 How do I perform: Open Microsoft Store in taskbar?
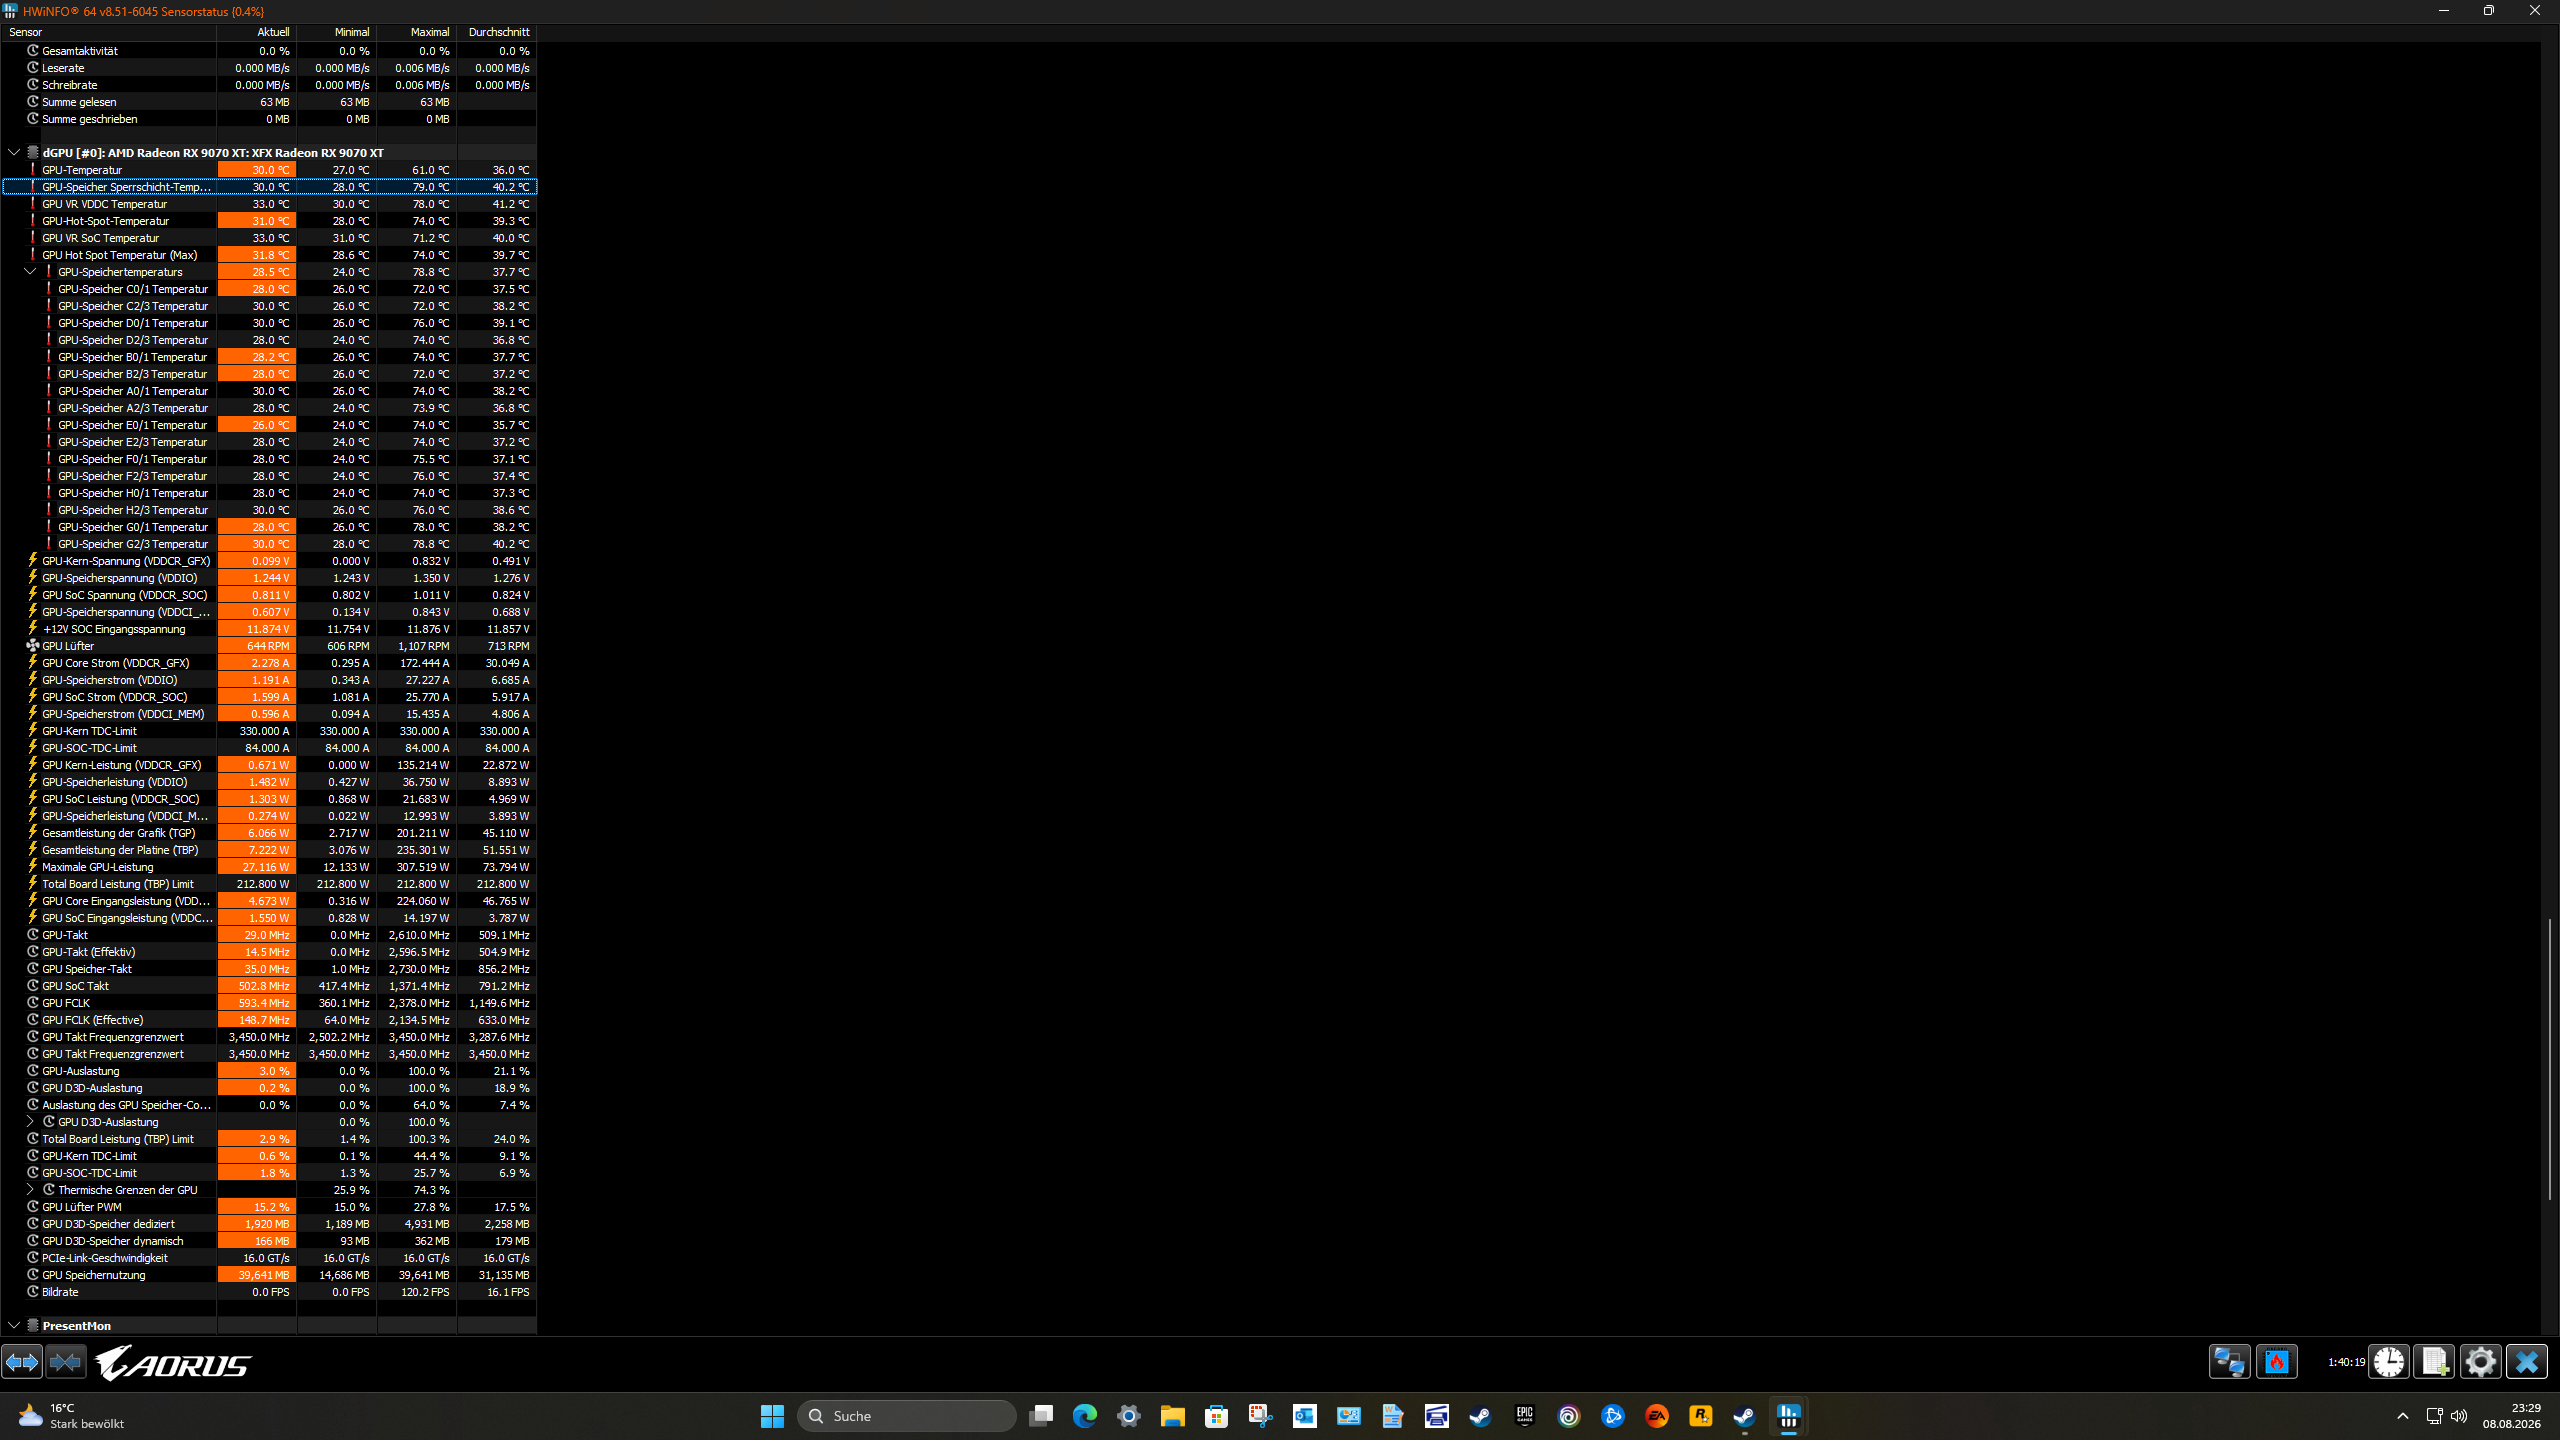1216,1416
